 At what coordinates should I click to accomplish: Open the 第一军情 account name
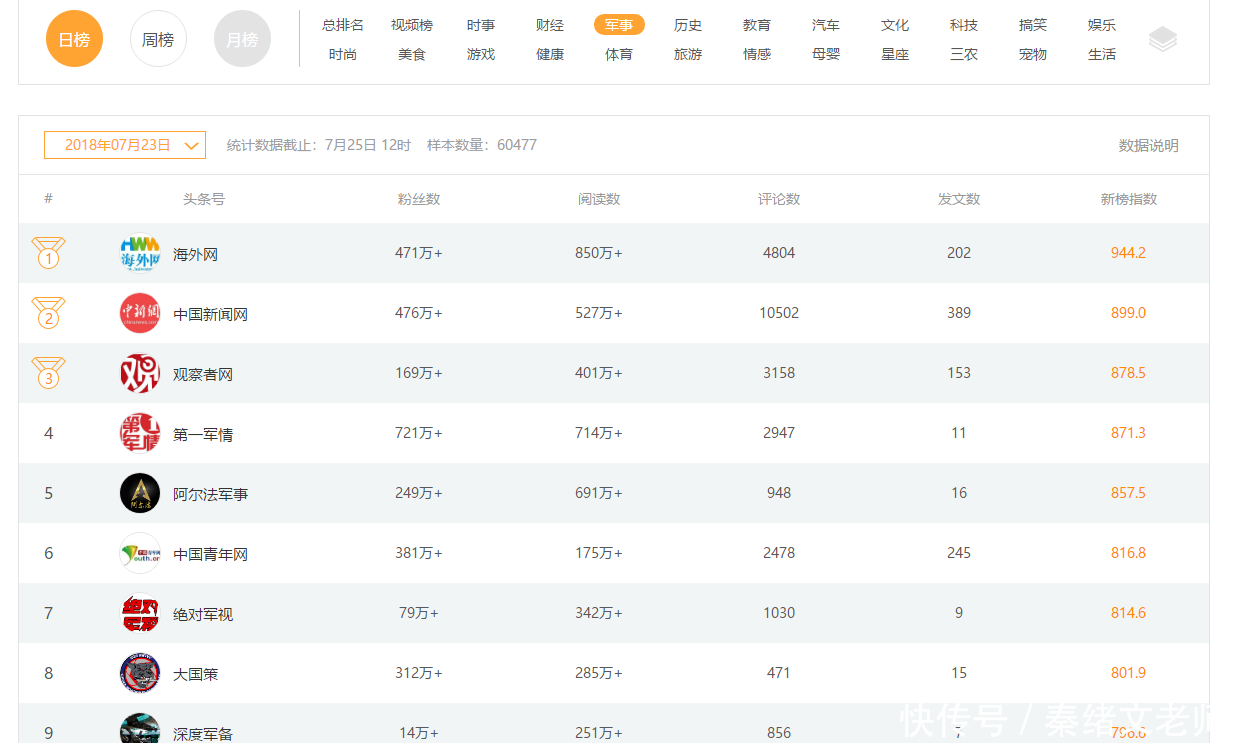pyautogui.click(x=203, y=434)
